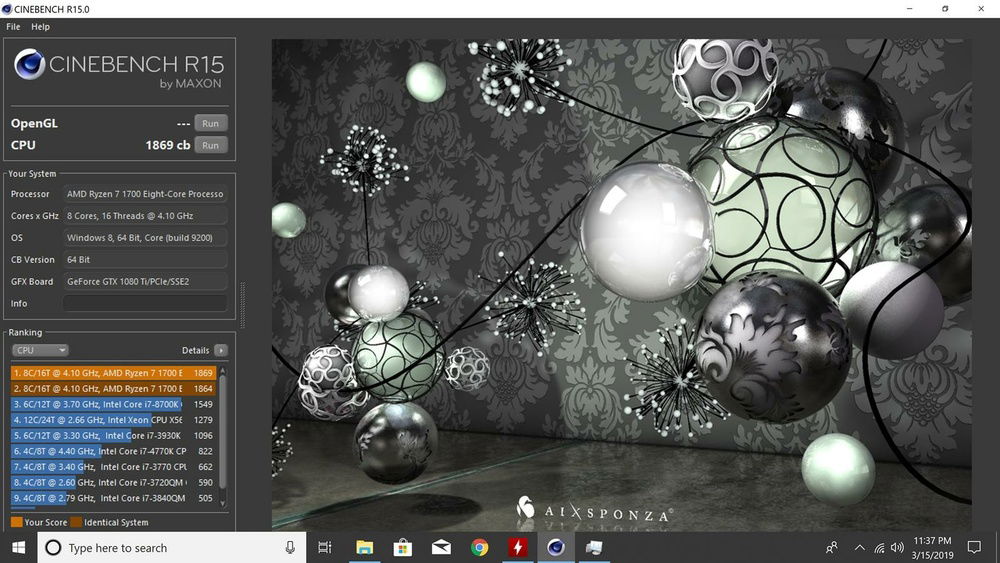Run the OpenGL benchmark
The width and height of the screenshot is (1000, 563).
(x=210, y=124)
